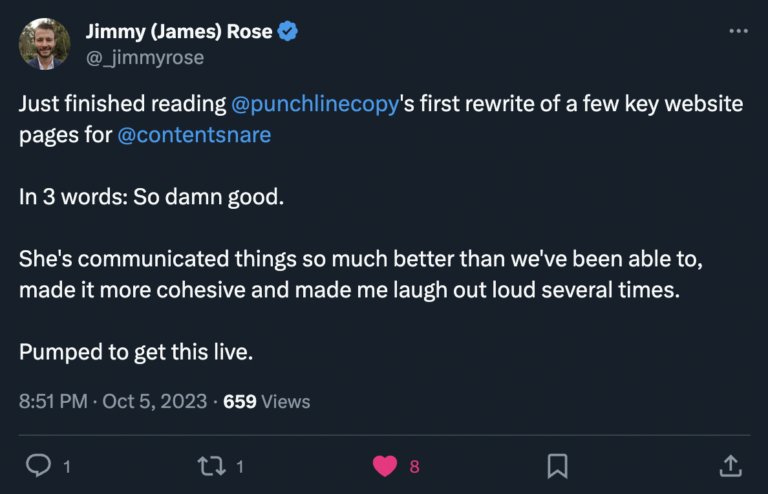The width and height of the screenshot is (768, 494).
Task: Open the @contentsnare mention link
Action: (194, 134)
